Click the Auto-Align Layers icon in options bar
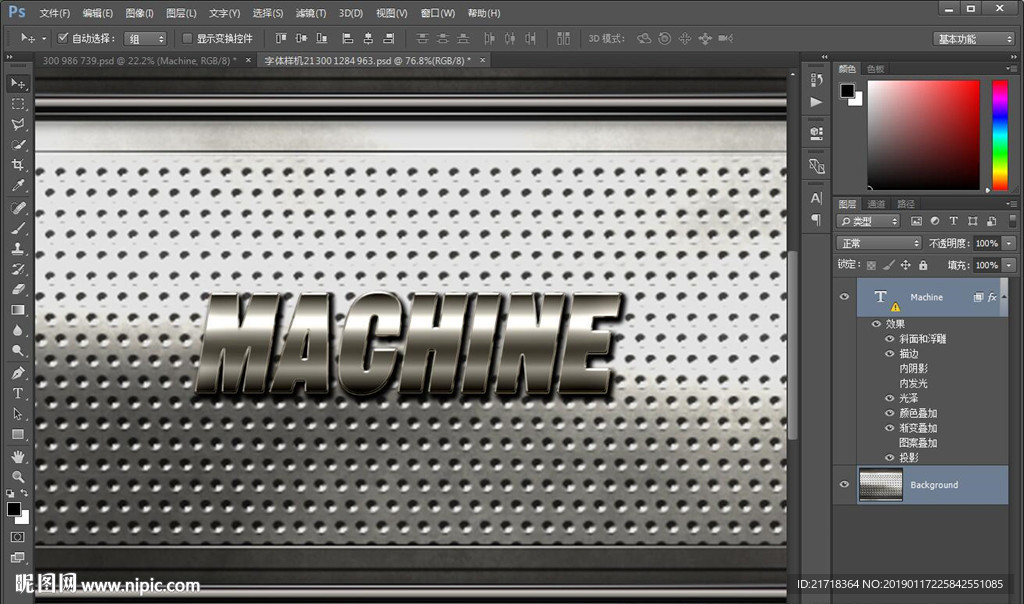This screenshot has height=604, width=1024. click(x=563, y=39)
